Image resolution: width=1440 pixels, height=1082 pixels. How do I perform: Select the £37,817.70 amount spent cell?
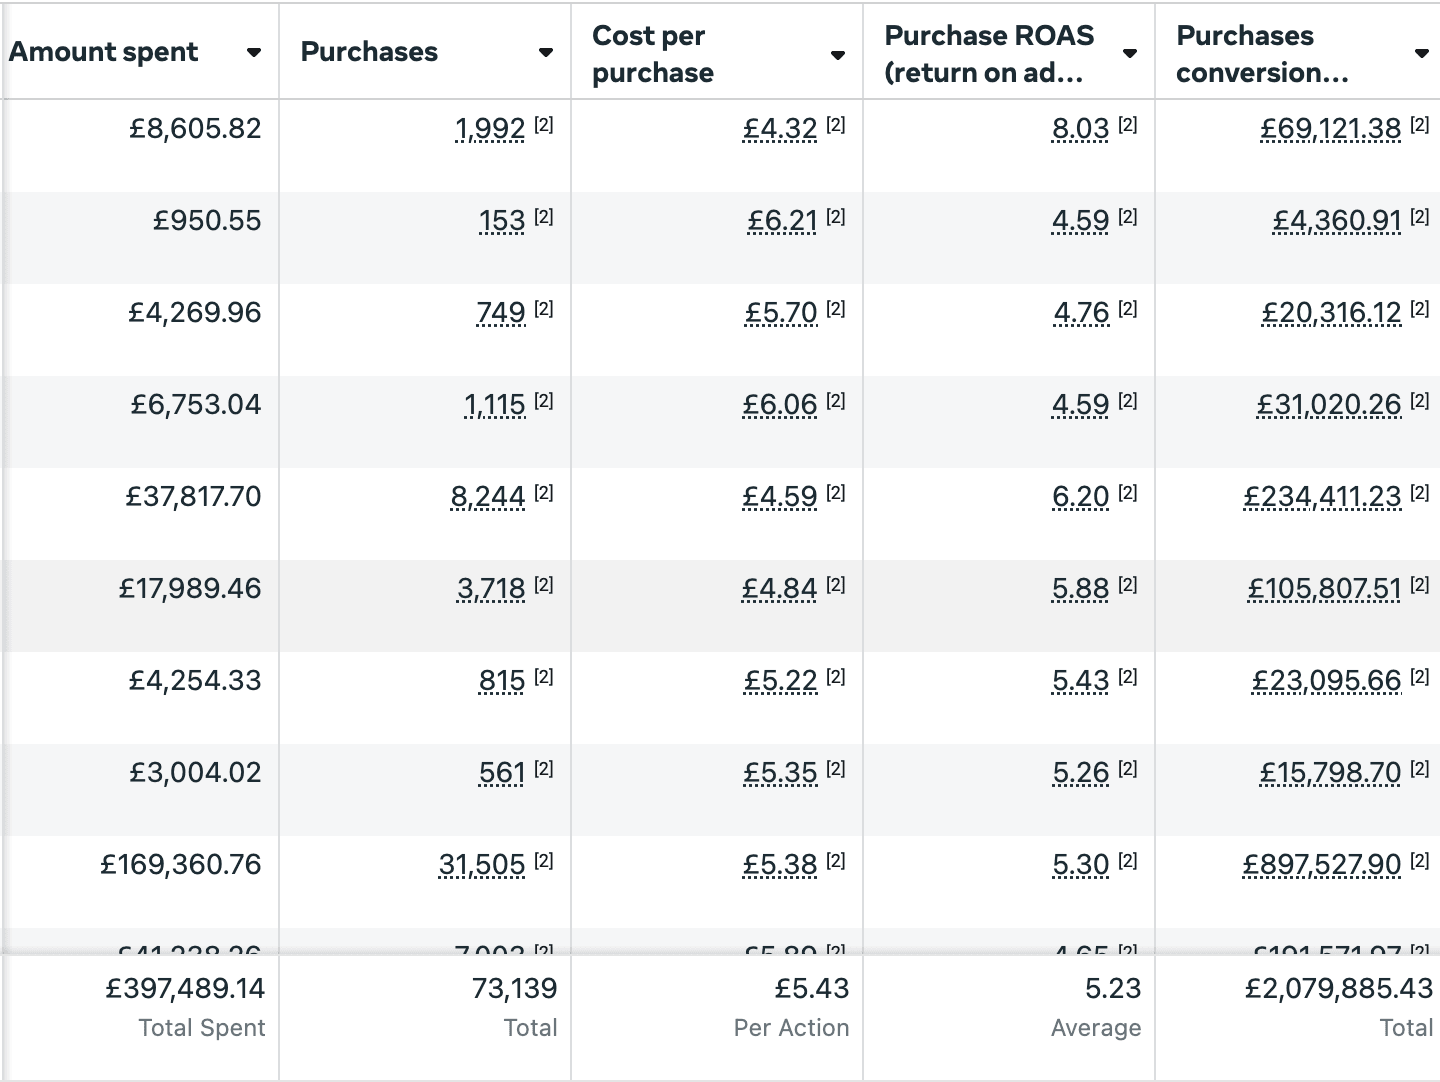(193, 497)
